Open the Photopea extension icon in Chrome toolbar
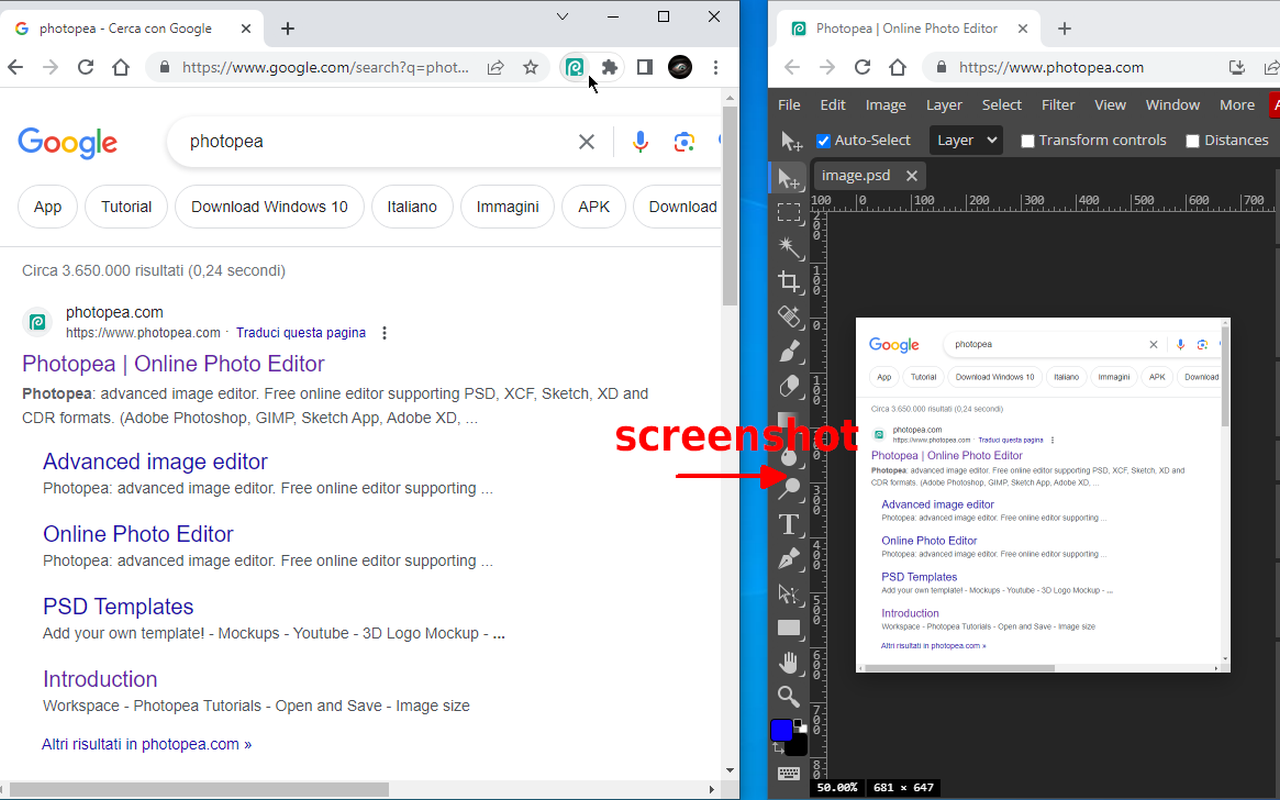 click(575, 67)
